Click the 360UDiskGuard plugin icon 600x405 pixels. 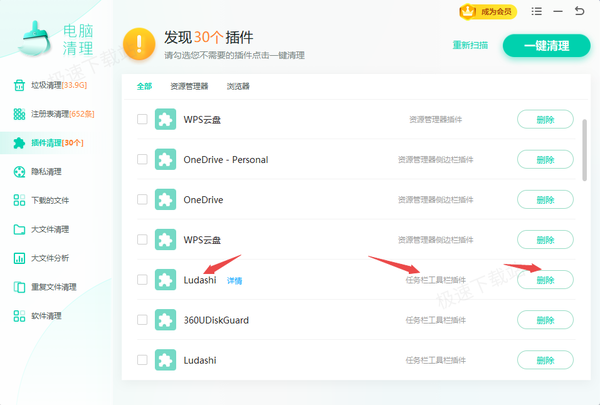[165, 320]
